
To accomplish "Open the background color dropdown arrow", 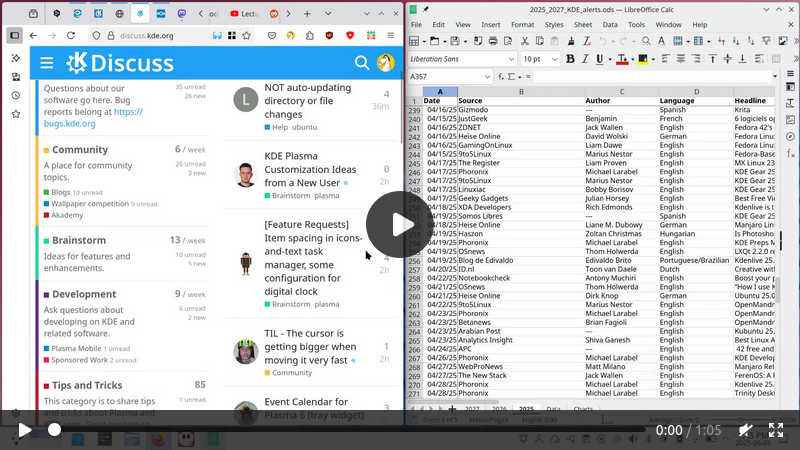I will pos(653,60).
